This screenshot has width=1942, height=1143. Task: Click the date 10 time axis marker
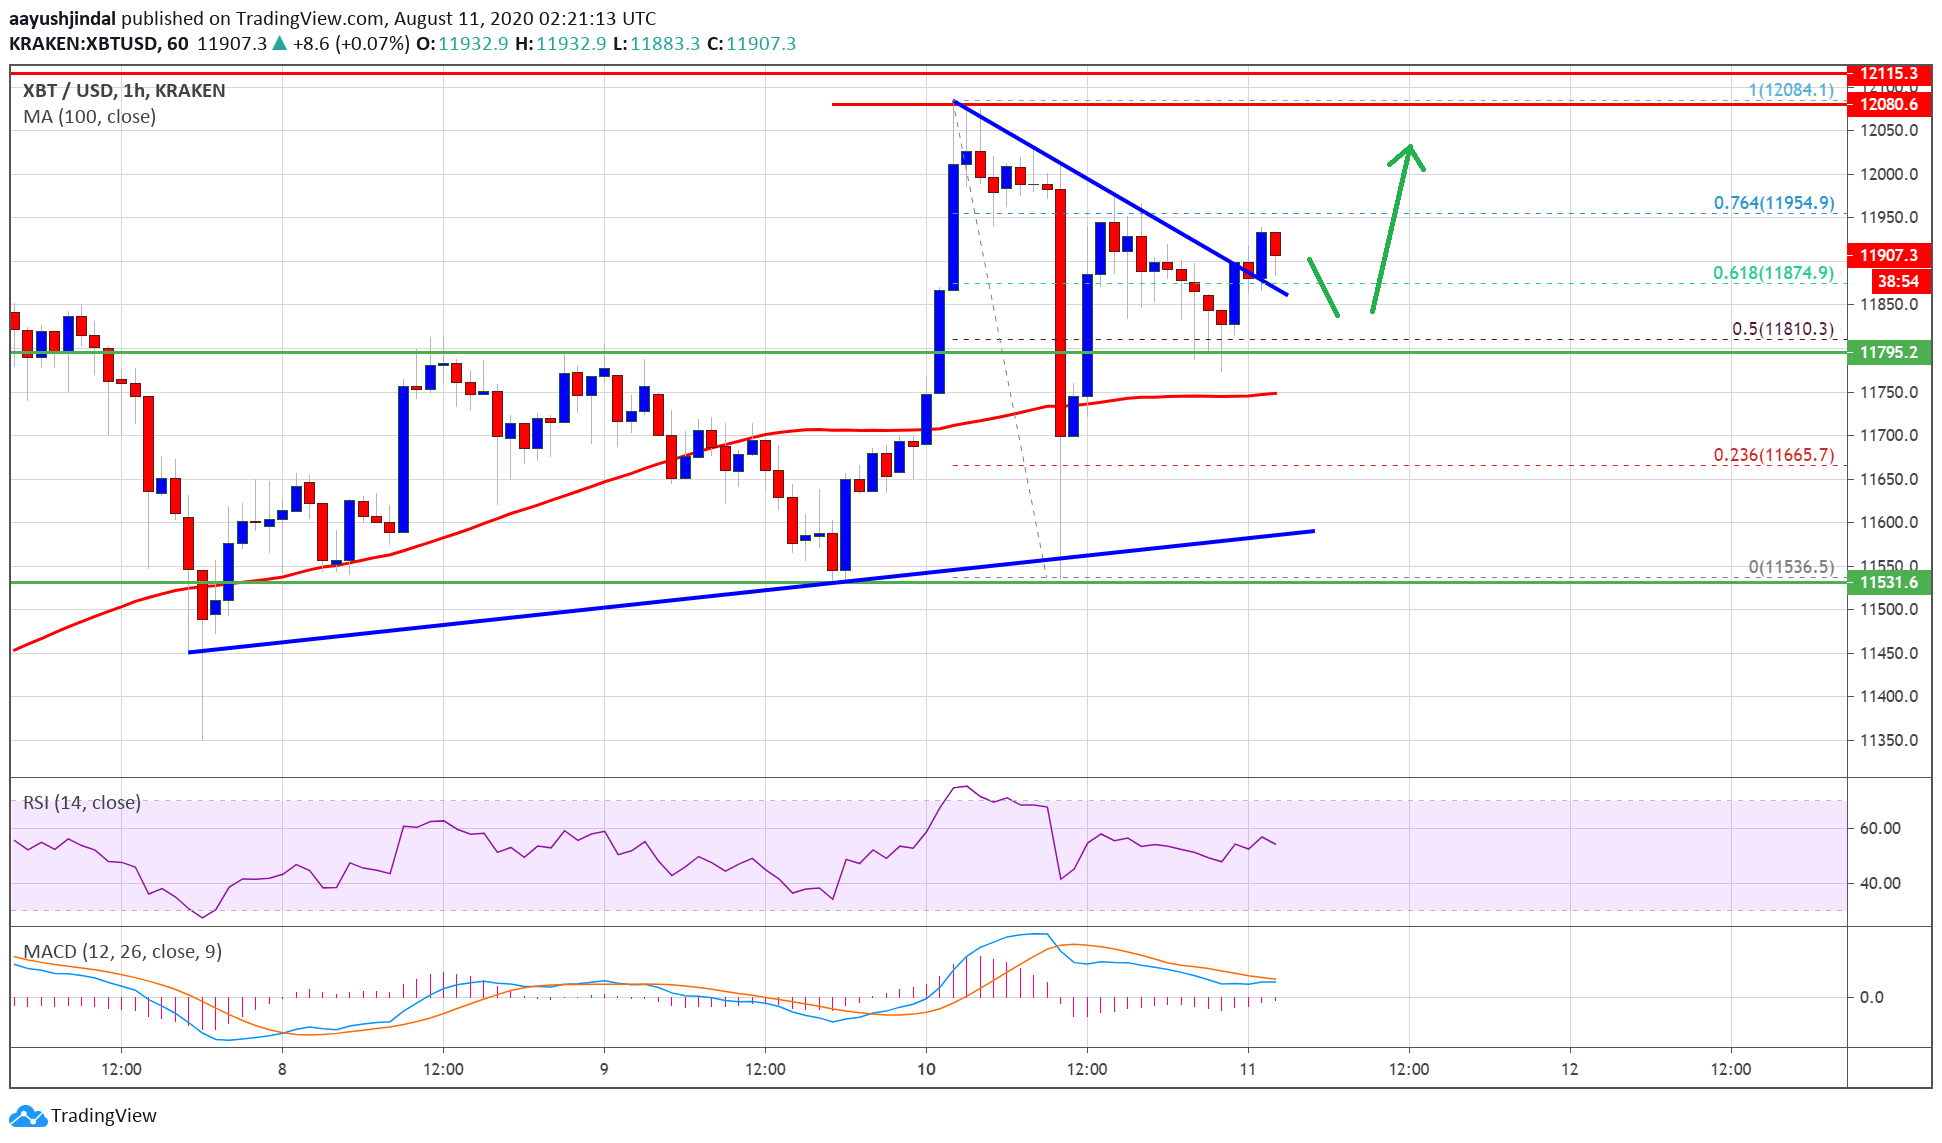926,1069
